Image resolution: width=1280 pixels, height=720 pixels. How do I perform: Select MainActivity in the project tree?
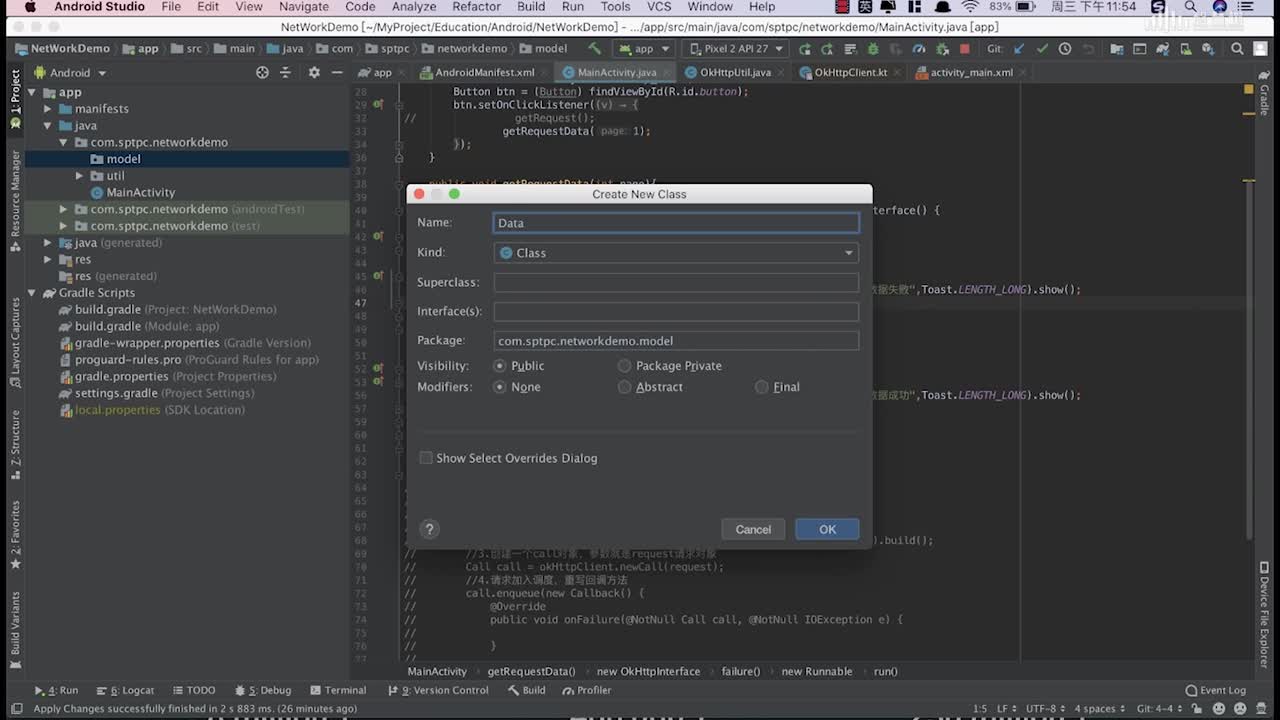click(x=140, y=192)
